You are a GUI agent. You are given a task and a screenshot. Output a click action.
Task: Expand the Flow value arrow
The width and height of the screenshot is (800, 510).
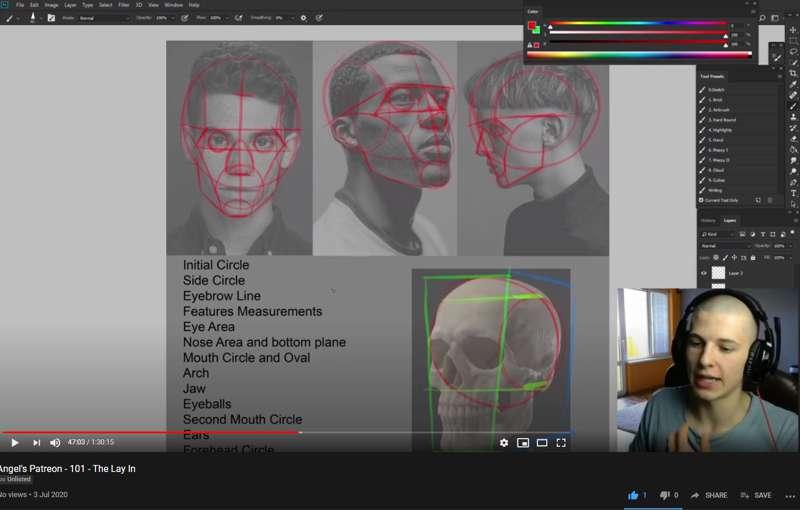coord(228,18)
